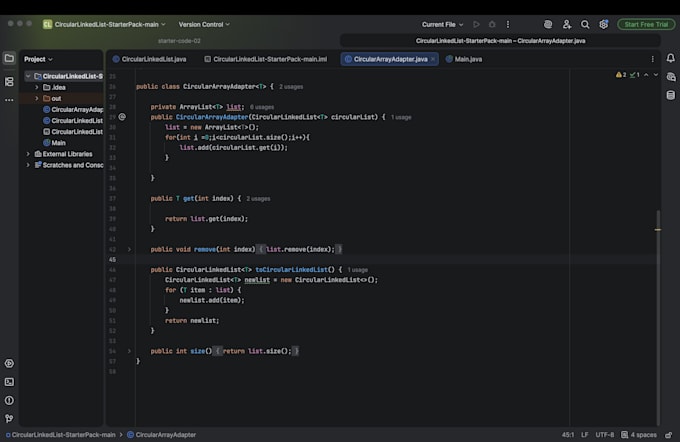Open the Services tool window icon

point(9,363)
